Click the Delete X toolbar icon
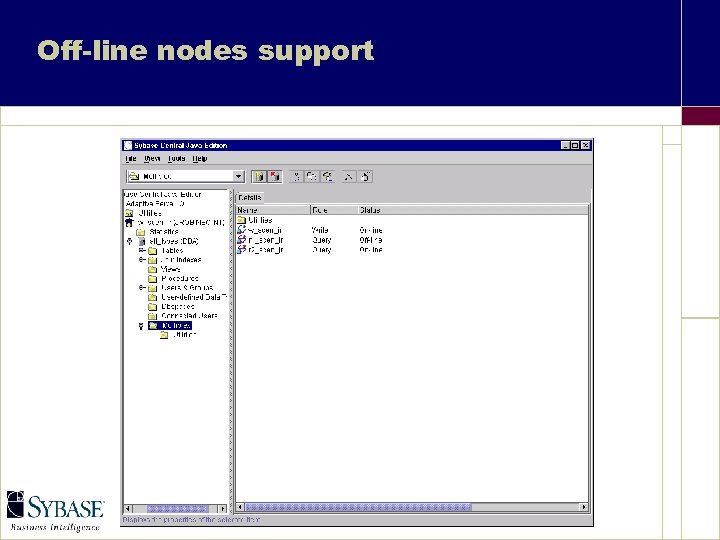Screen dimensions: 720x540 click(349, 177)
